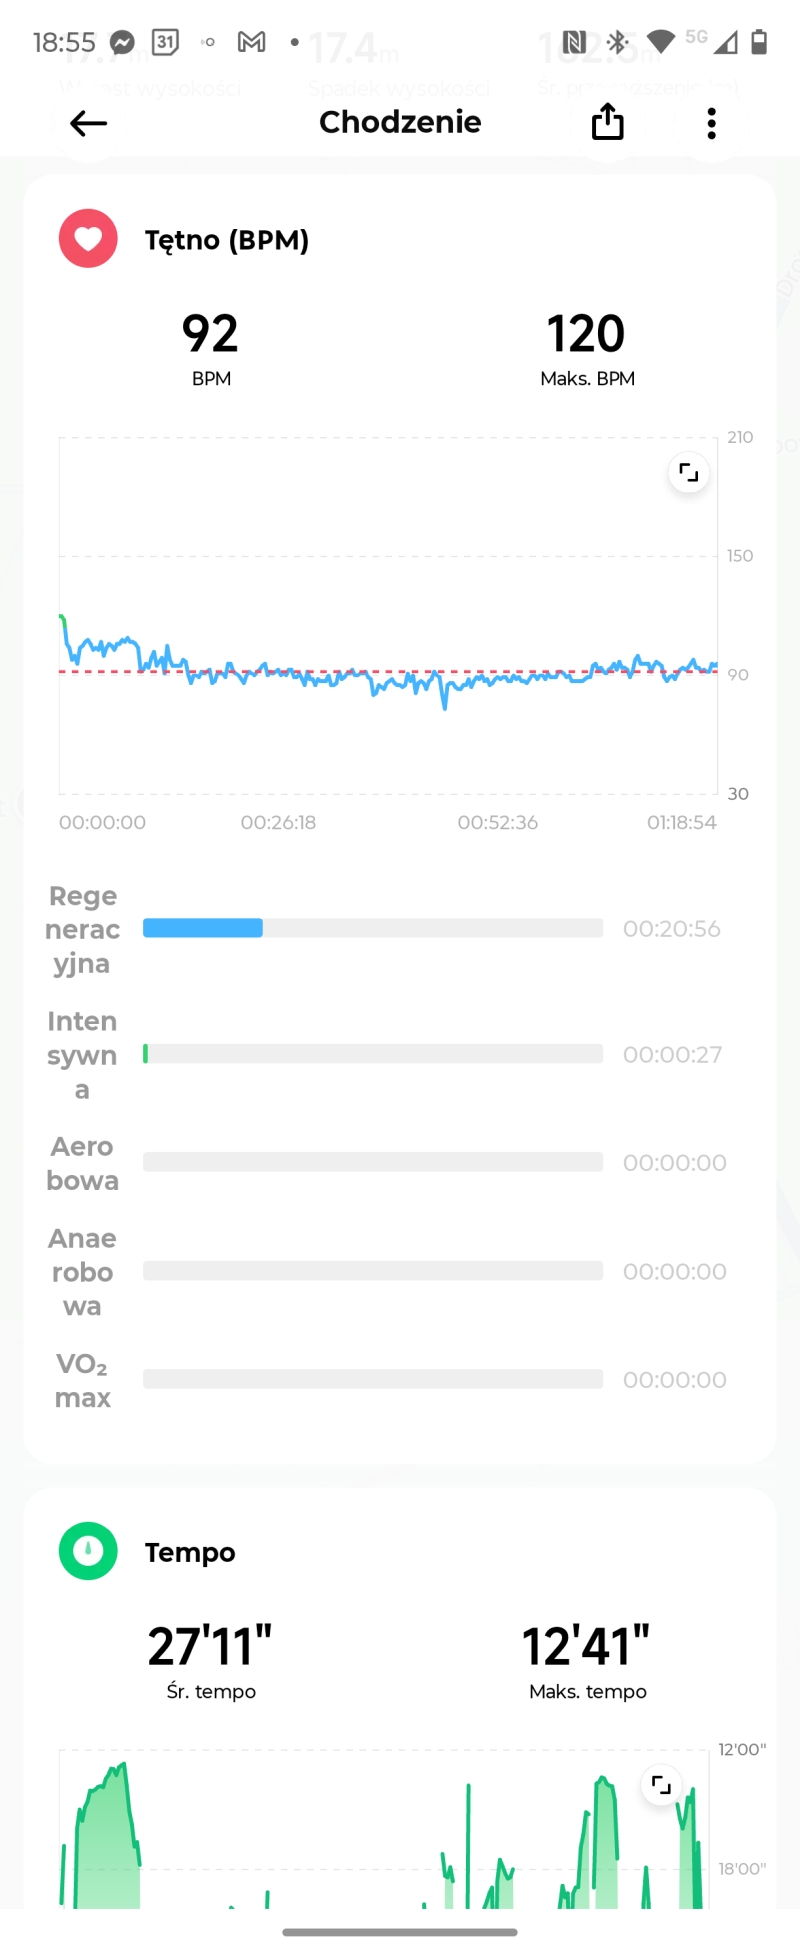Tap the green Tempo gauge icon

click(x=88, y=1551)
